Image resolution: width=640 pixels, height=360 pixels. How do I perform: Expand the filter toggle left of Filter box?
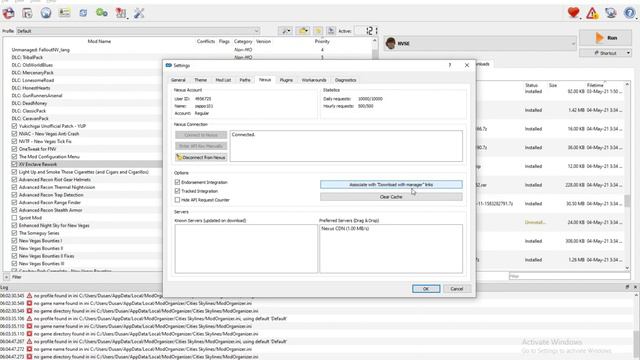pyautogui.click(x=6, y=277)
